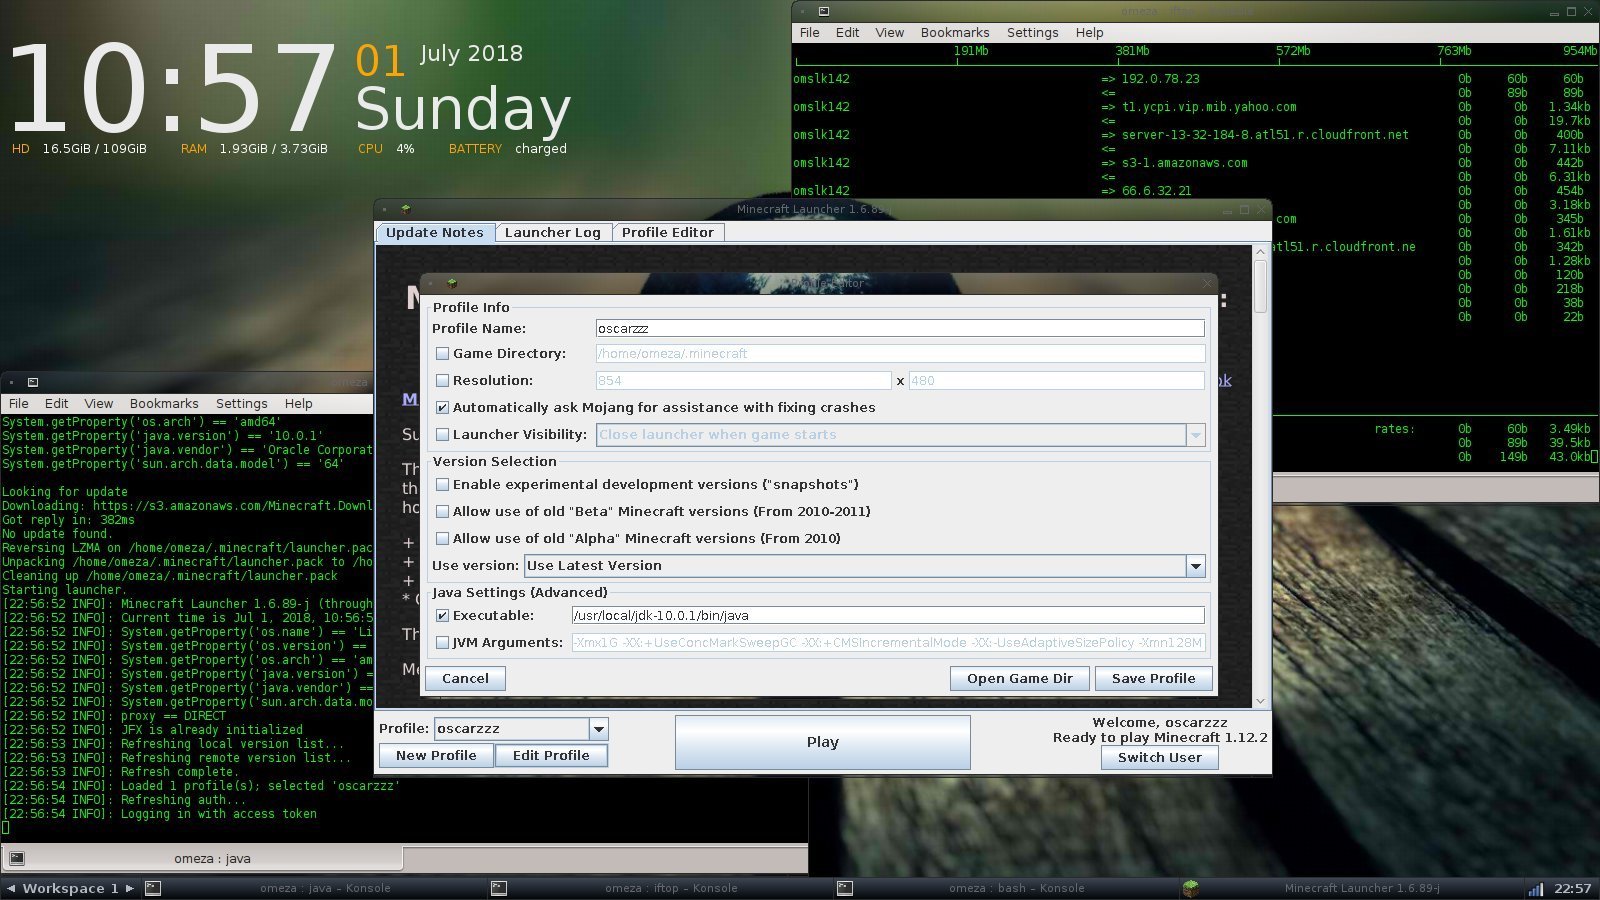Enable the Launcher Visibility checkbox
1600x900 pixels.
point(442,434)
